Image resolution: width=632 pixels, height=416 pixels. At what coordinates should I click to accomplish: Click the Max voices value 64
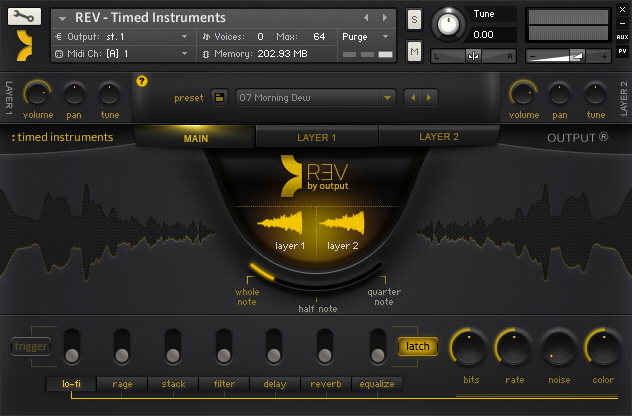coord(319,37)
